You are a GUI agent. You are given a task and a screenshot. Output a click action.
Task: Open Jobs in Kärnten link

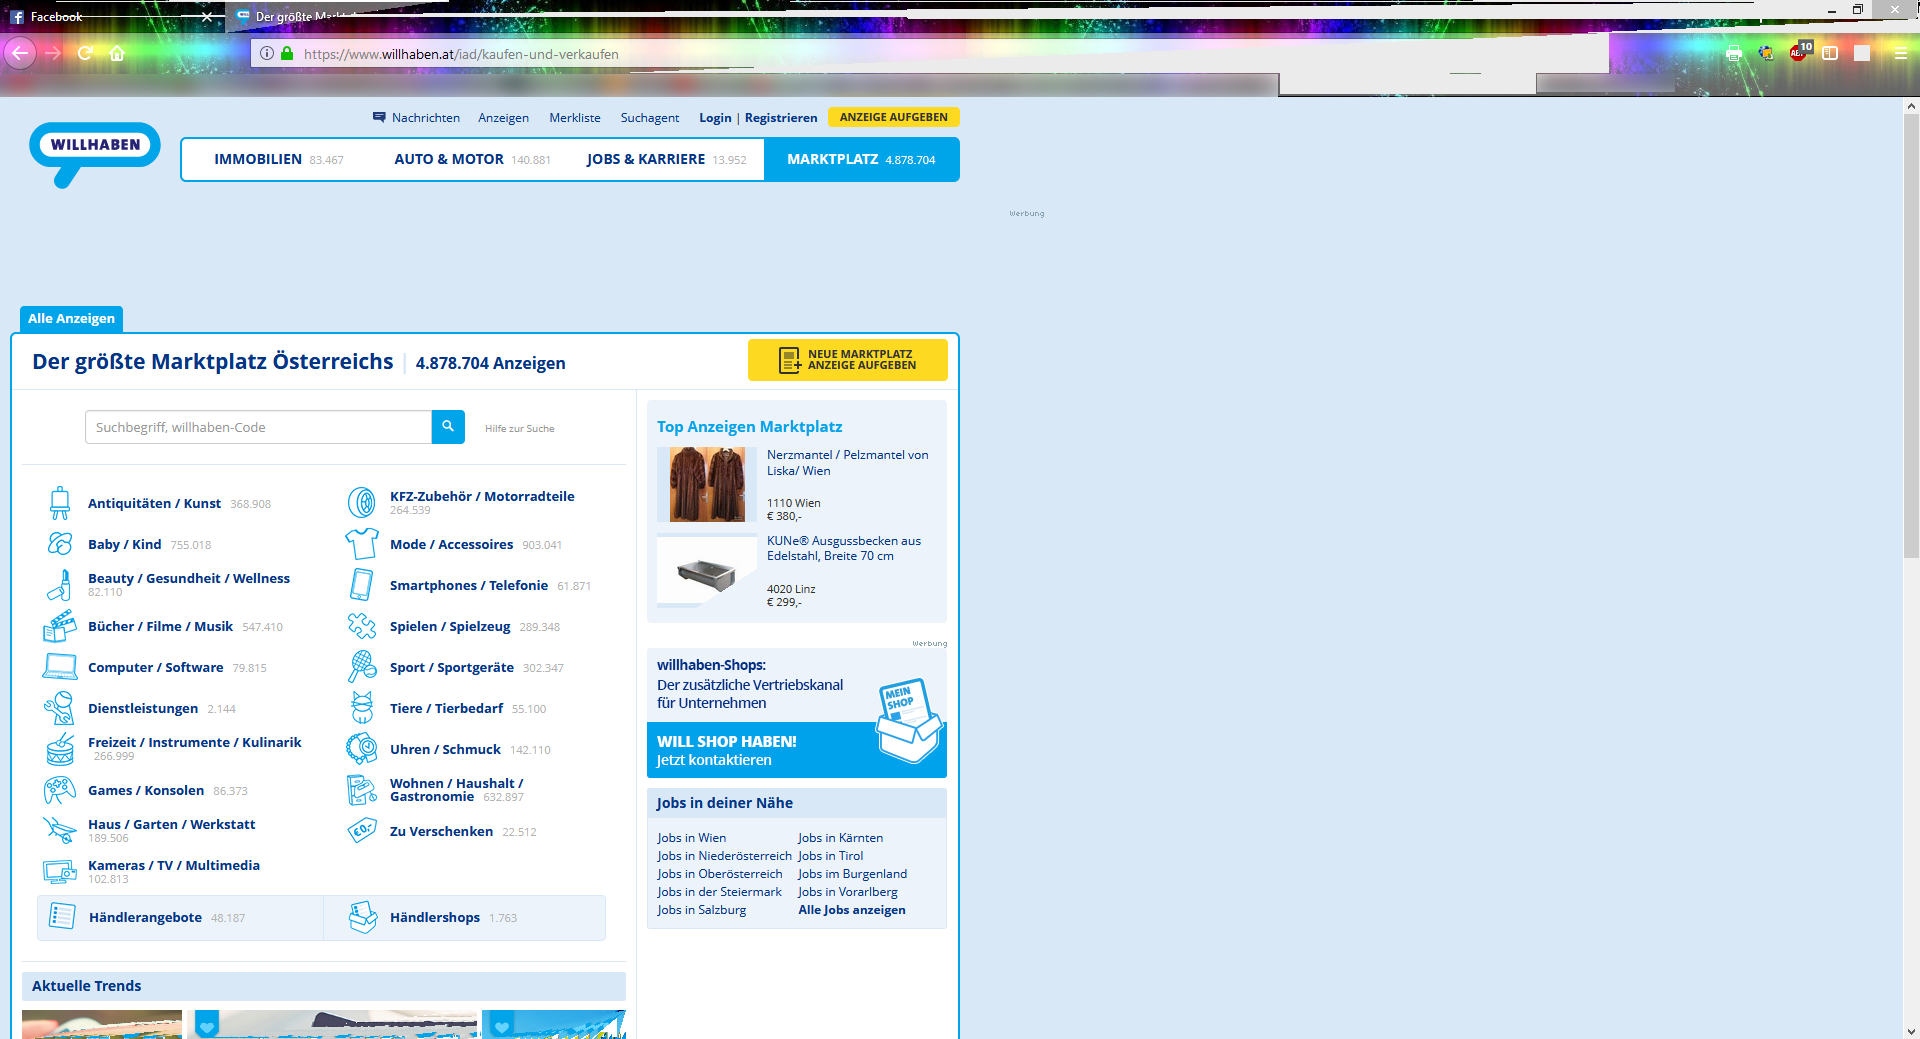841,838
